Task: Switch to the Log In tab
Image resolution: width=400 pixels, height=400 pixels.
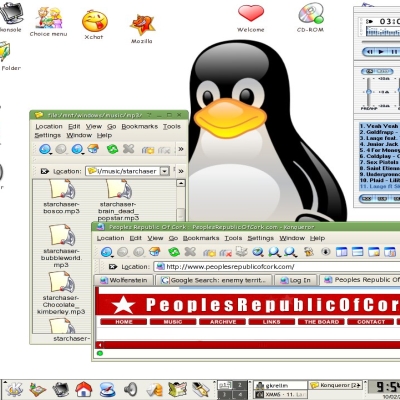Action: click(295, 280)
